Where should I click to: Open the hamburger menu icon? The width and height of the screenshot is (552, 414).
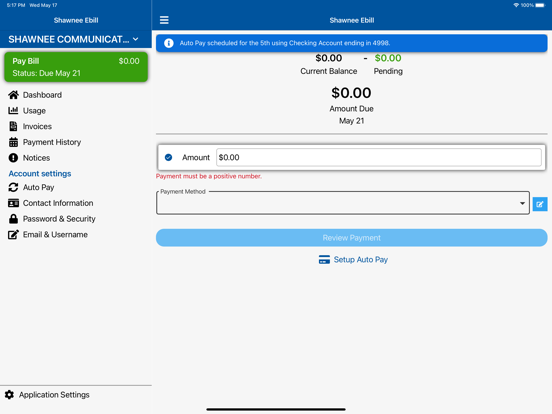[x=164, y=20]
